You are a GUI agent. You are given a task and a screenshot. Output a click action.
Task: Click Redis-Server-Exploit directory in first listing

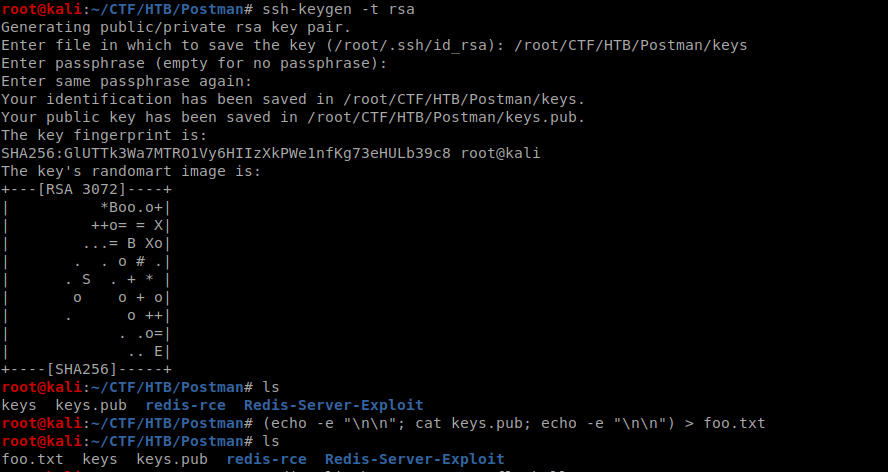(x=334, y=405)
